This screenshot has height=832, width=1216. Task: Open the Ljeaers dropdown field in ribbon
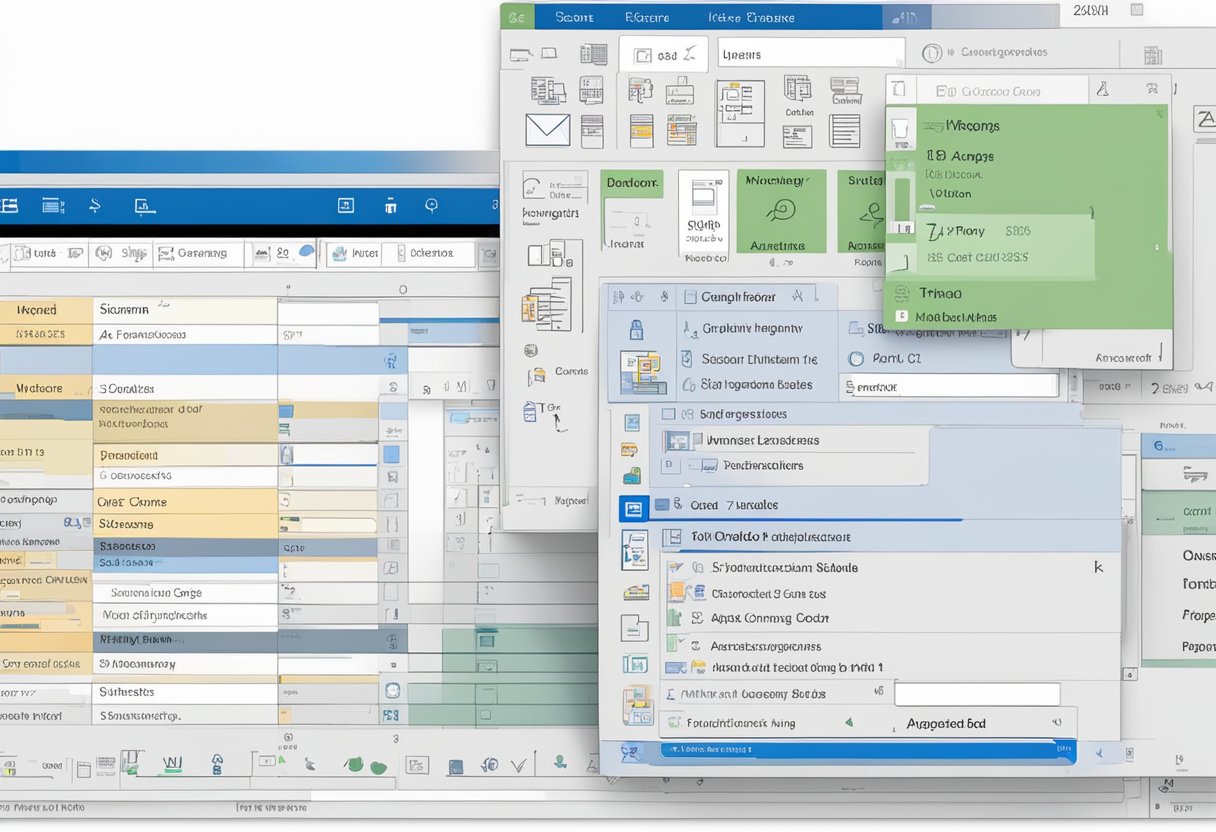pos(810,55)
